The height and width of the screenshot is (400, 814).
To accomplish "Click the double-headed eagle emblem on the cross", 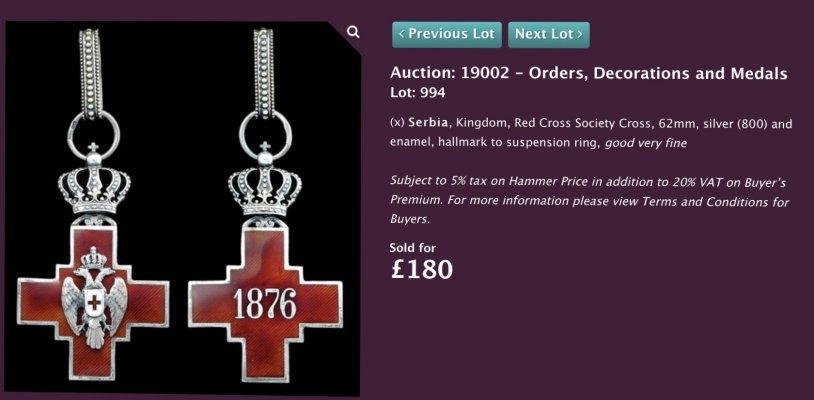I will click(94, 297).
